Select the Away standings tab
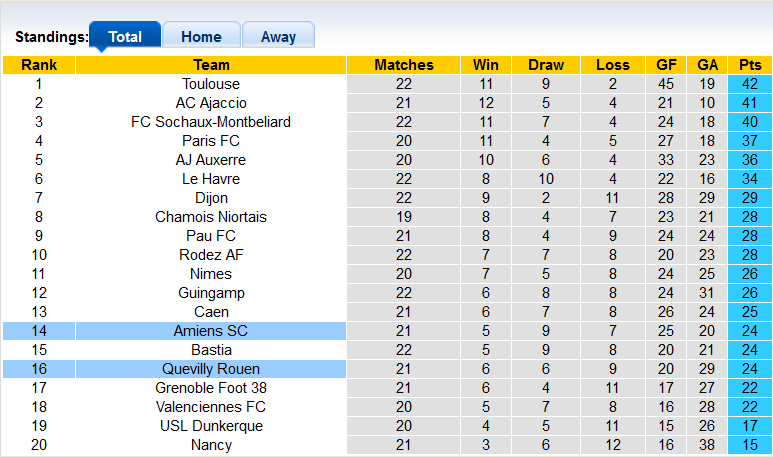Image resolution: width=773 pixels, height=457 pixels. (x=278, y=36)
